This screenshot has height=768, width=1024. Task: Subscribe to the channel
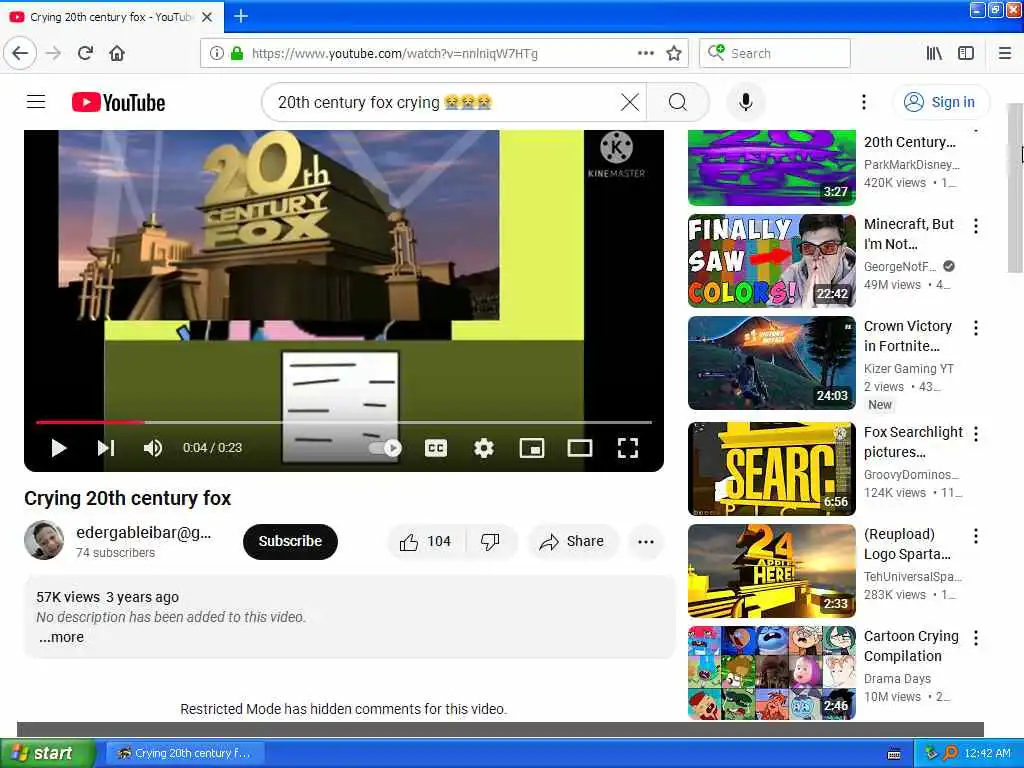pyautogui.click(x=290, y=541)
